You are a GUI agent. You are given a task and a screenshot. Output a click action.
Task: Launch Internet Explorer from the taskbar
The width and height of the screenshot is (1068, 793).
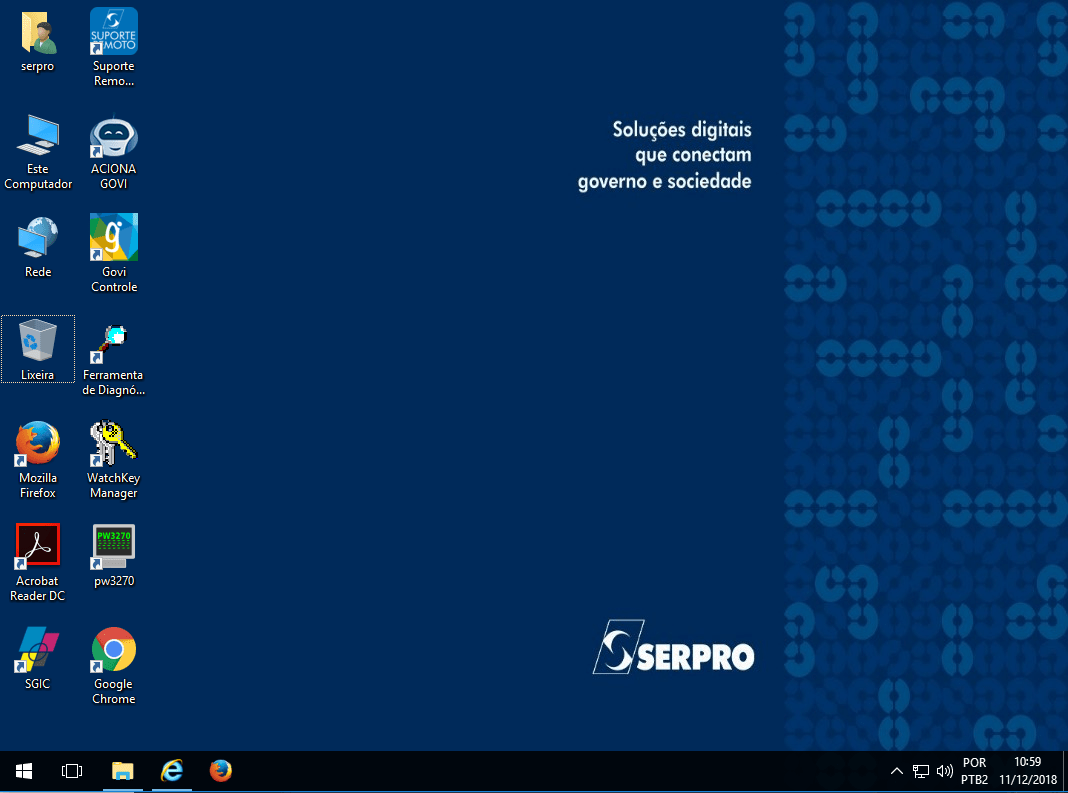coord(172,771)
